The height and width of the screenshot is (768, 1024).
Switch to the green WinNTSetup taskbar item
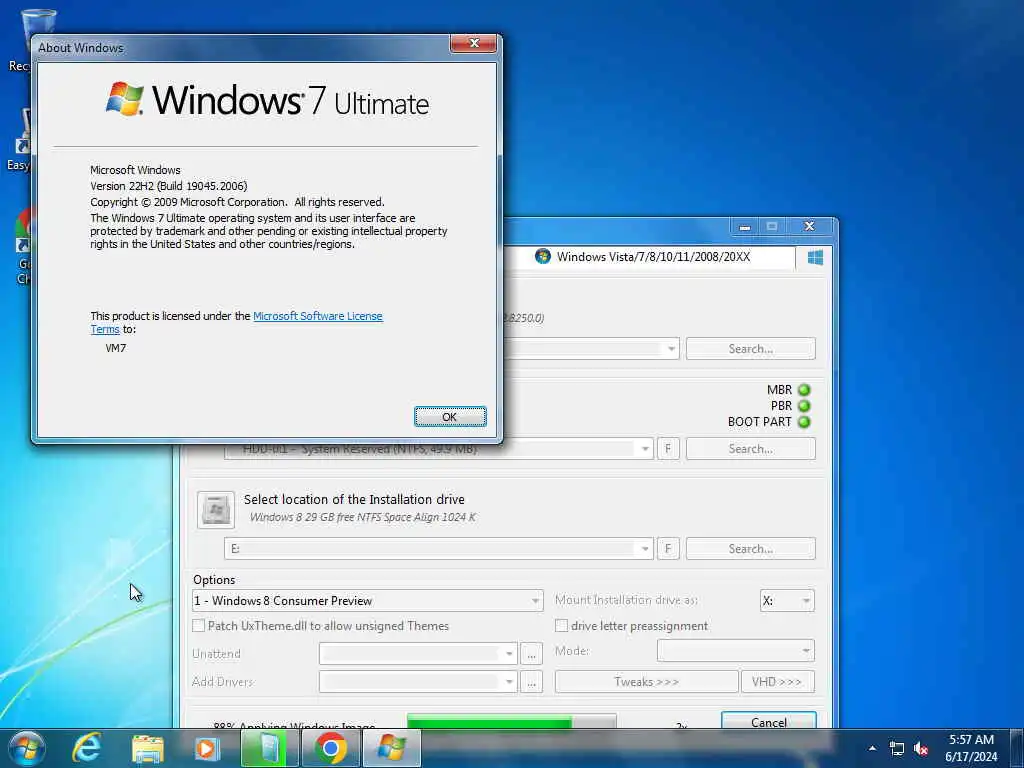click(x=268, y=748)
